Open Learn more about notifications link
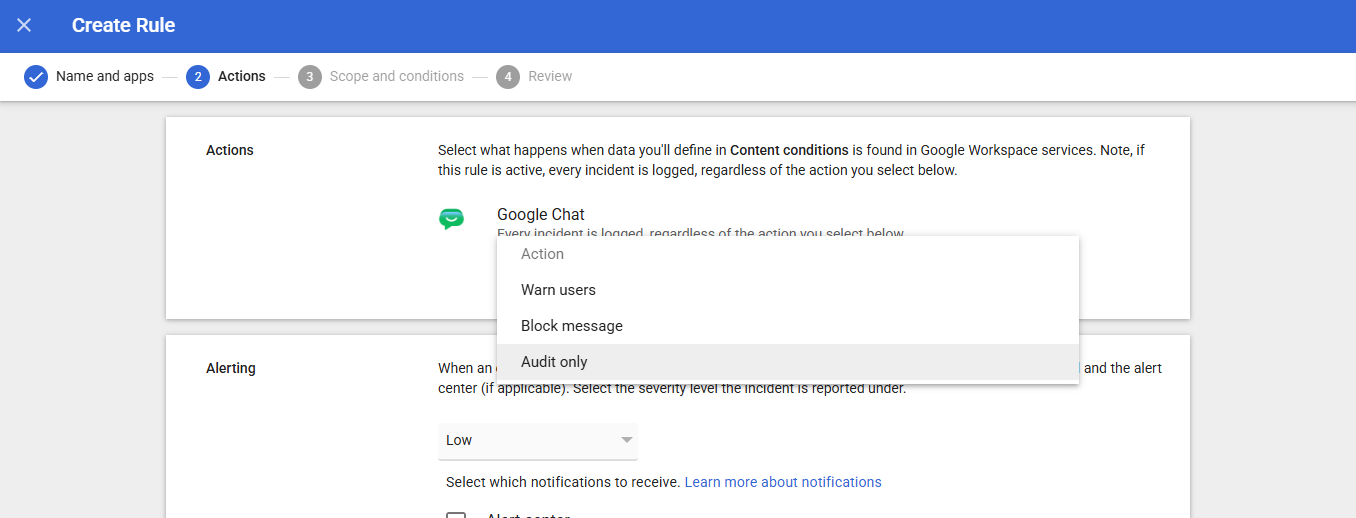The width and height of the screenshot is (1356, 518). point(783,482)
